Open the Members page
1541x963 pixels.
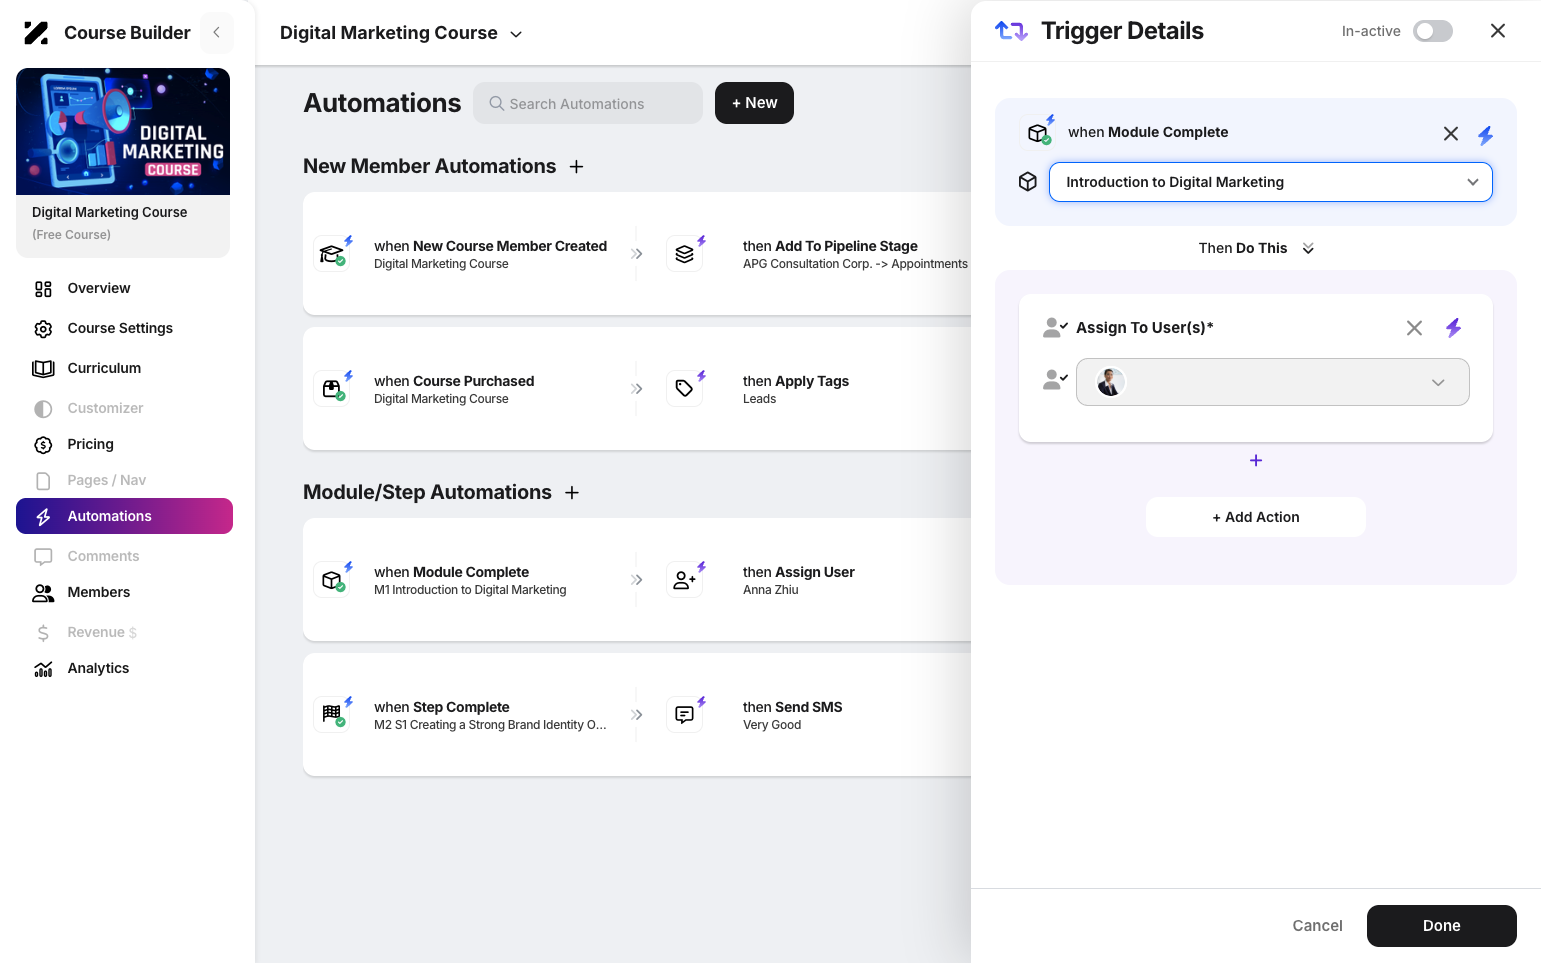pos(124,592)
